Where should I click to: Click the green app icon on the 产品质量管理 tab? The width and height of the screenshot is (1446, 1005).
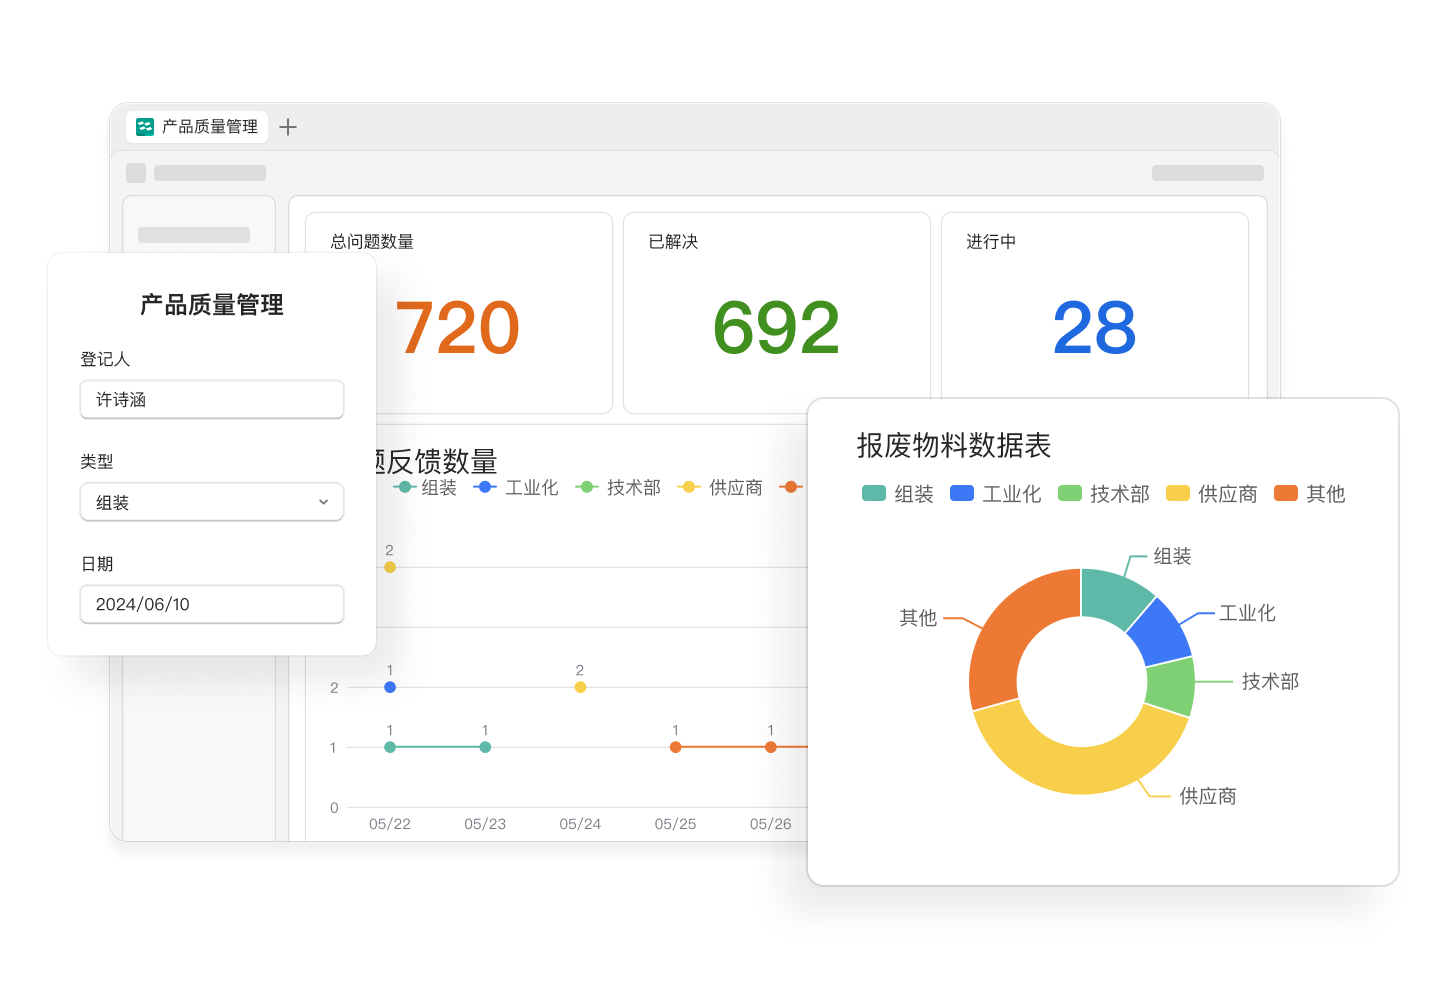pos(145,127)
